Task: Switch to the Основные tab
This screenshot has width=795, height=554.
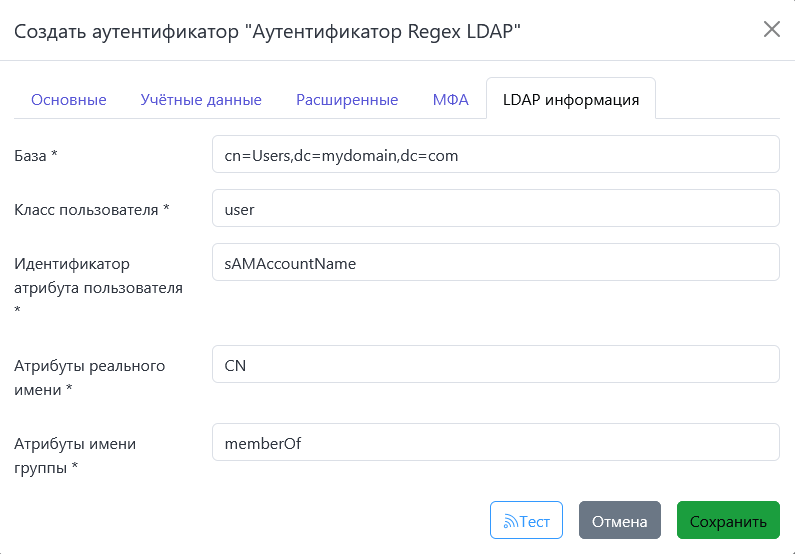Action: tap(69, 100)
